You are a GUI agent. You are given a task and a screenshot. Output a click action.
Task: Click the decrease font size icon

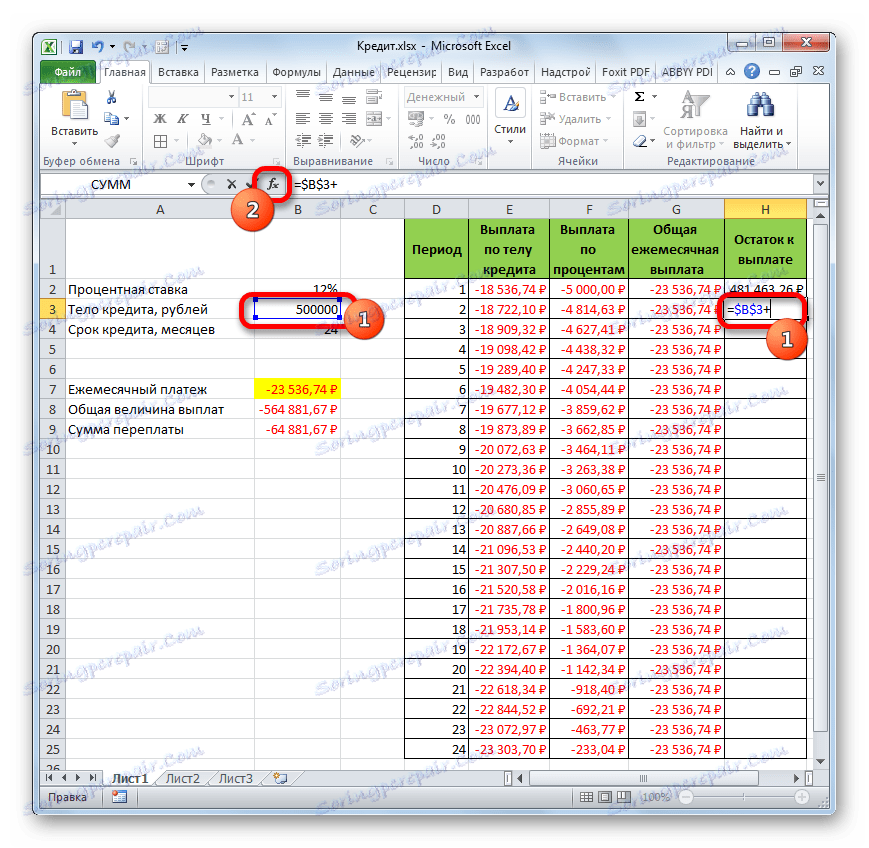[270, 119]
